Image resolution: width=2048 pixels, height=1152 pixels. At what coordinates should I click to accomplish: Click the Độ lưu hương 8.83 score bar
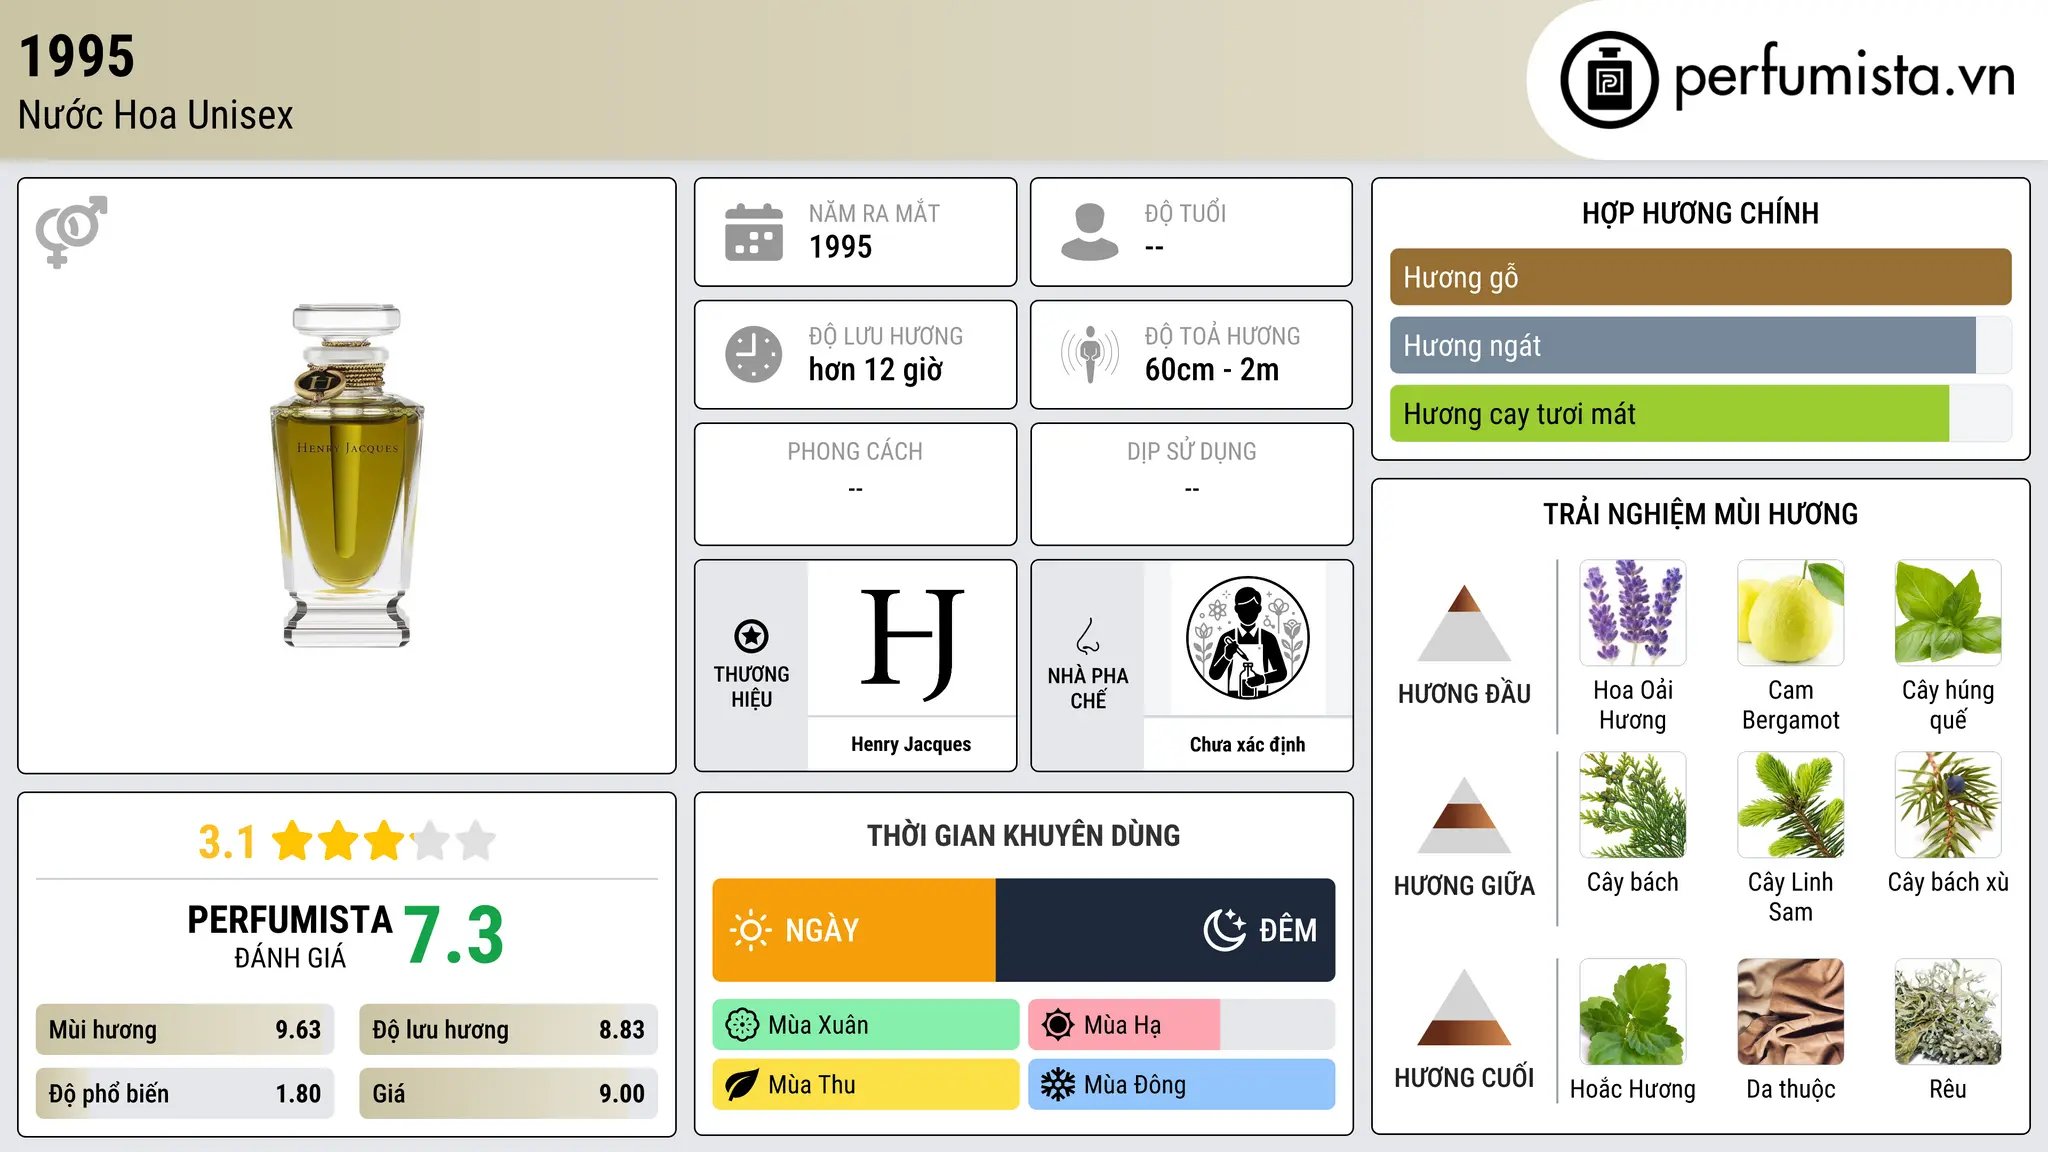point(508,1030)
